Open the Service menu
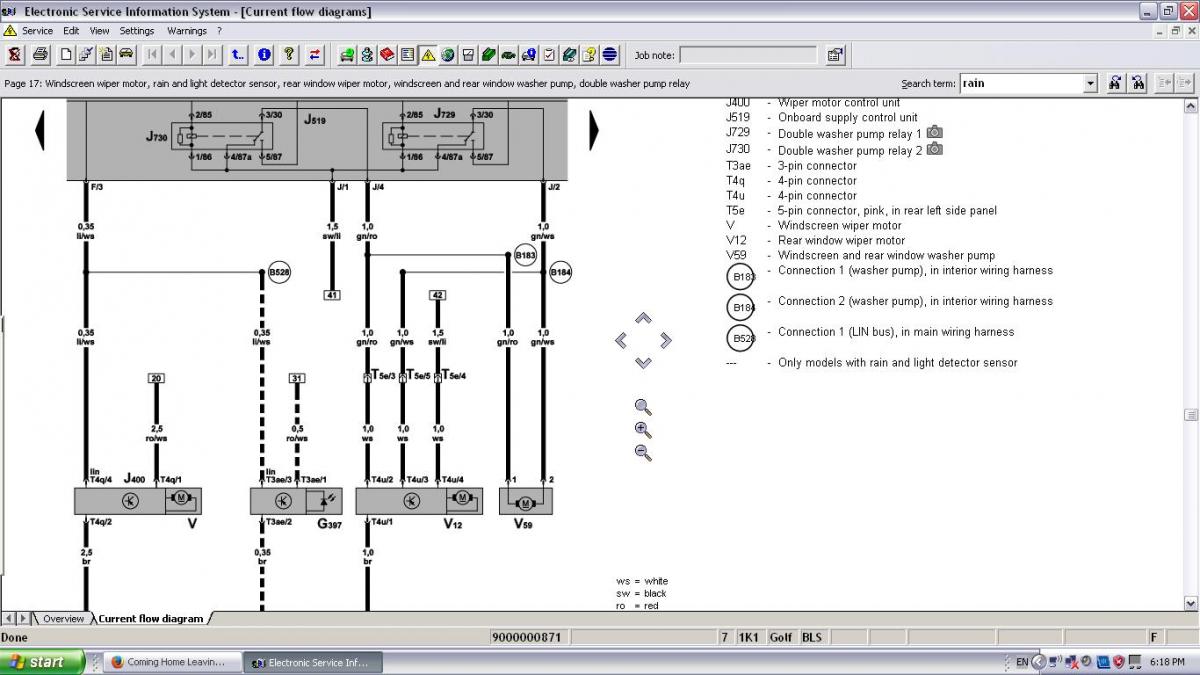This screenshot has width=1200, height=675. [37, 31]
